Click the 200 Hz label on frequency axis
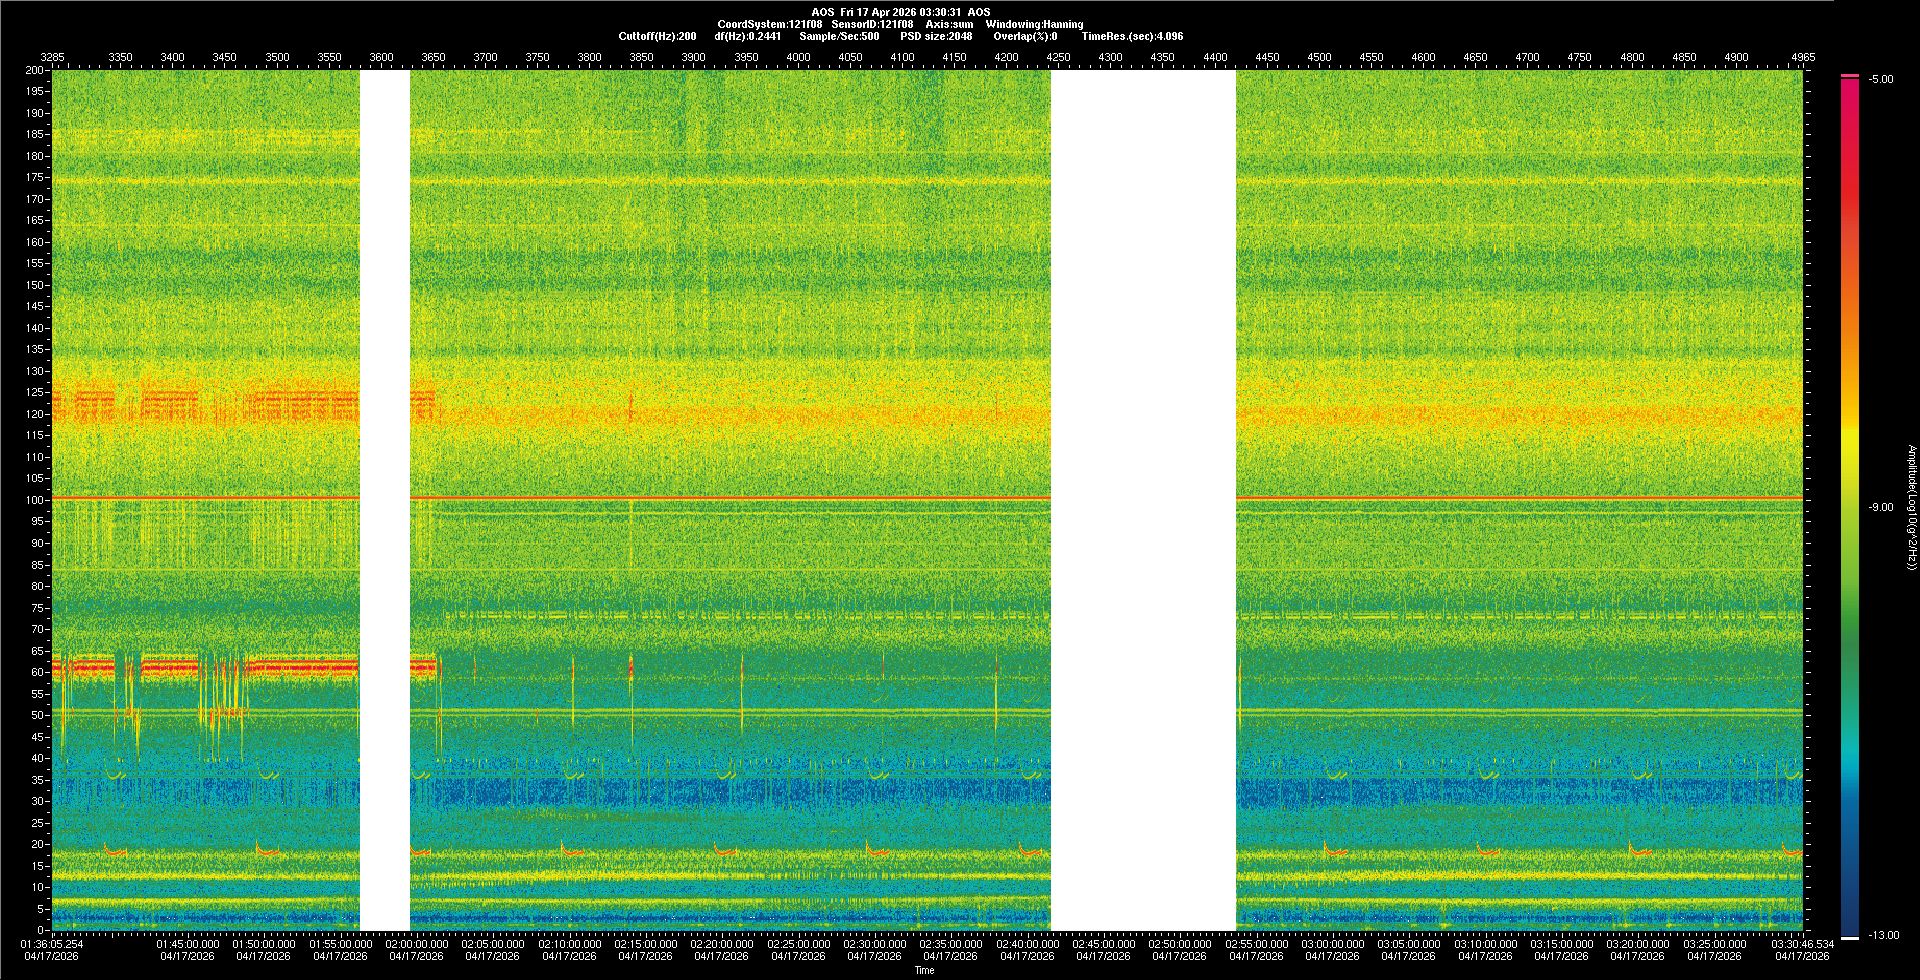1920x980 pixels. (x=36, y=70)
